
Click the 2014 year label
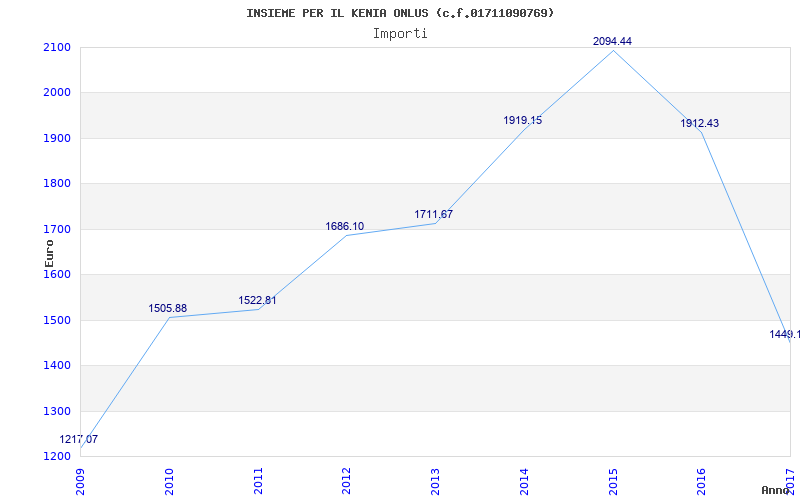[x=524, y=481]
